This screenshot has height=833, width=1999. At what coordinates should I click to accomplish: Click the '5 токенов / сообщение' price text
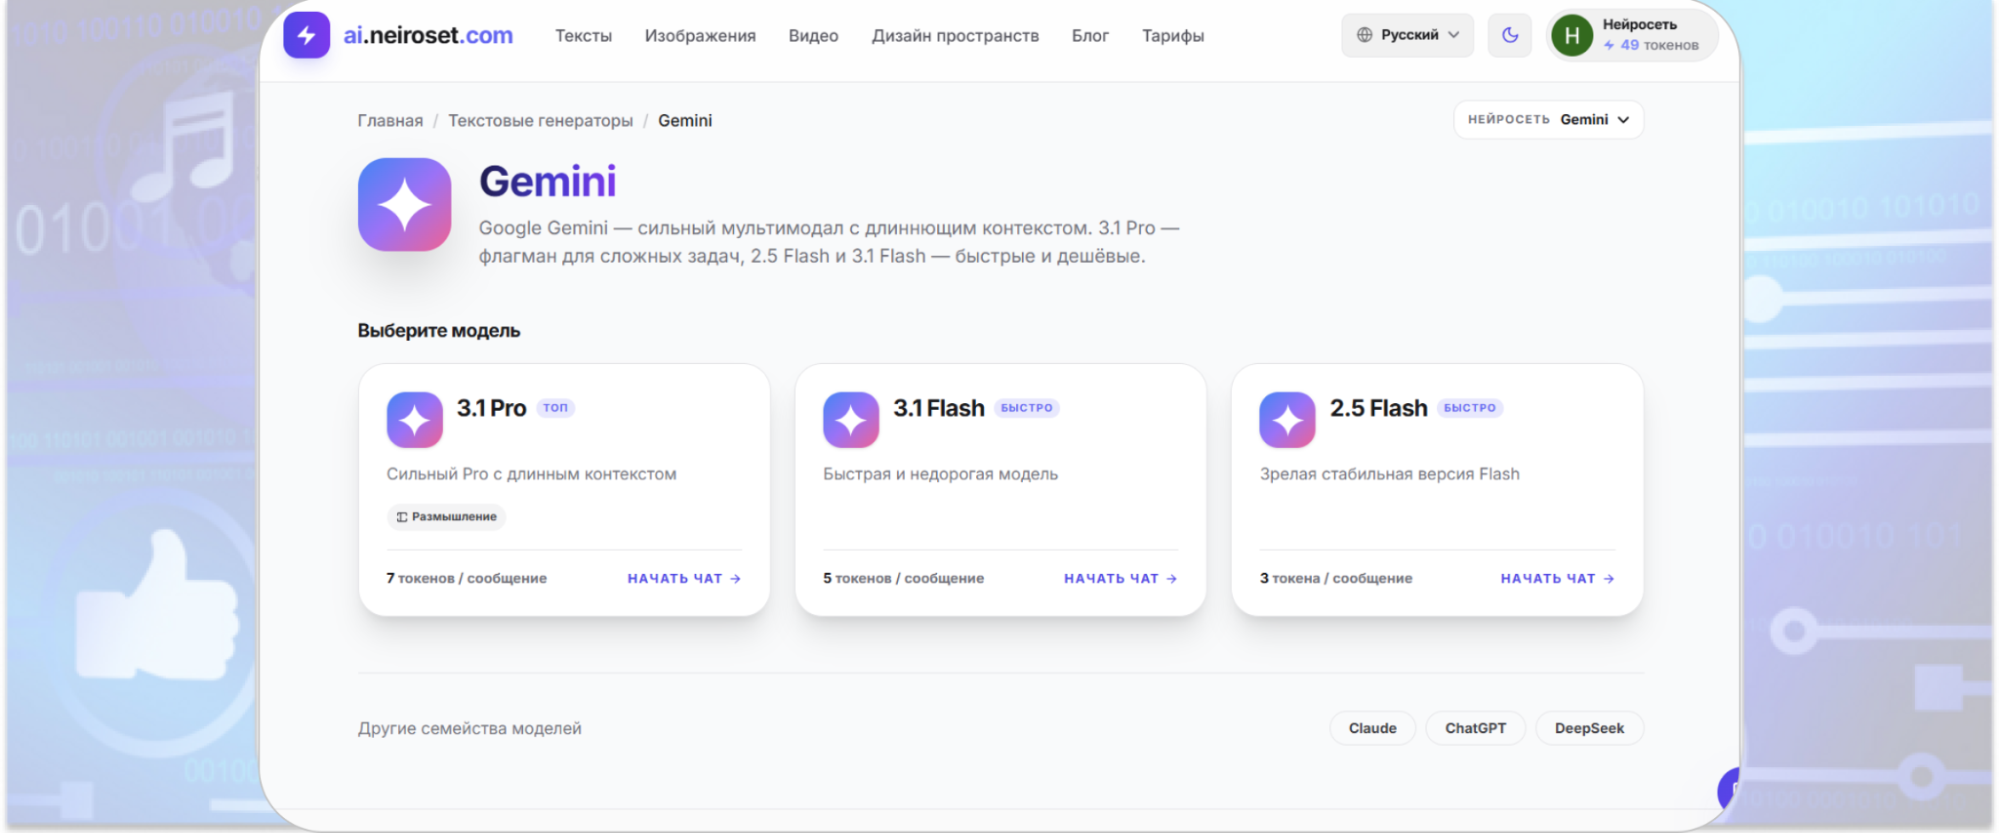[x=903, y=579]
